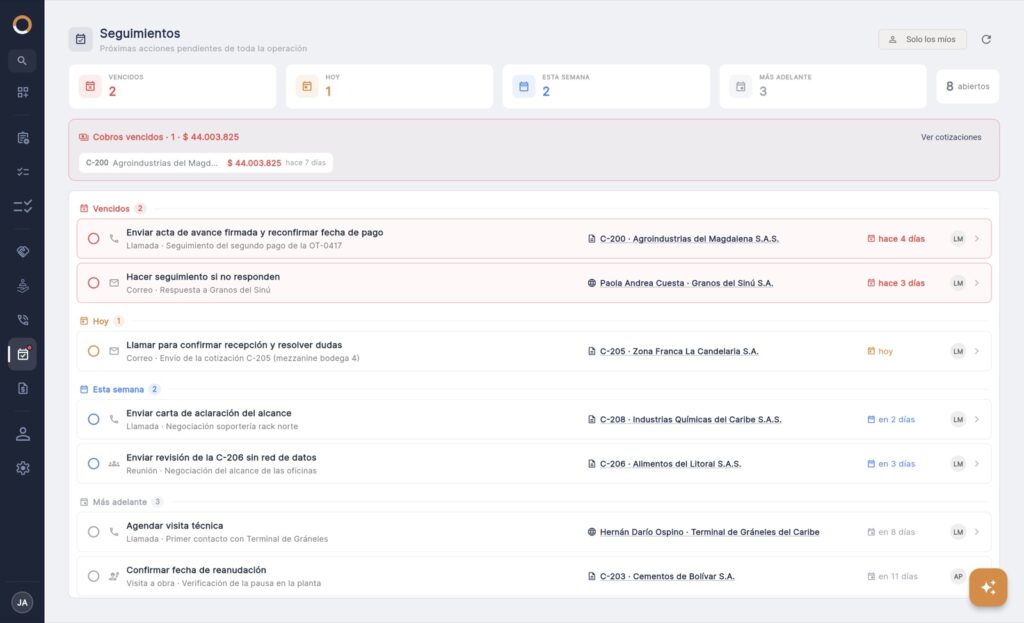Open chevron on Alimentos del Litoral row
This screenshot has height=623, width=1024.
pos(977,464)
